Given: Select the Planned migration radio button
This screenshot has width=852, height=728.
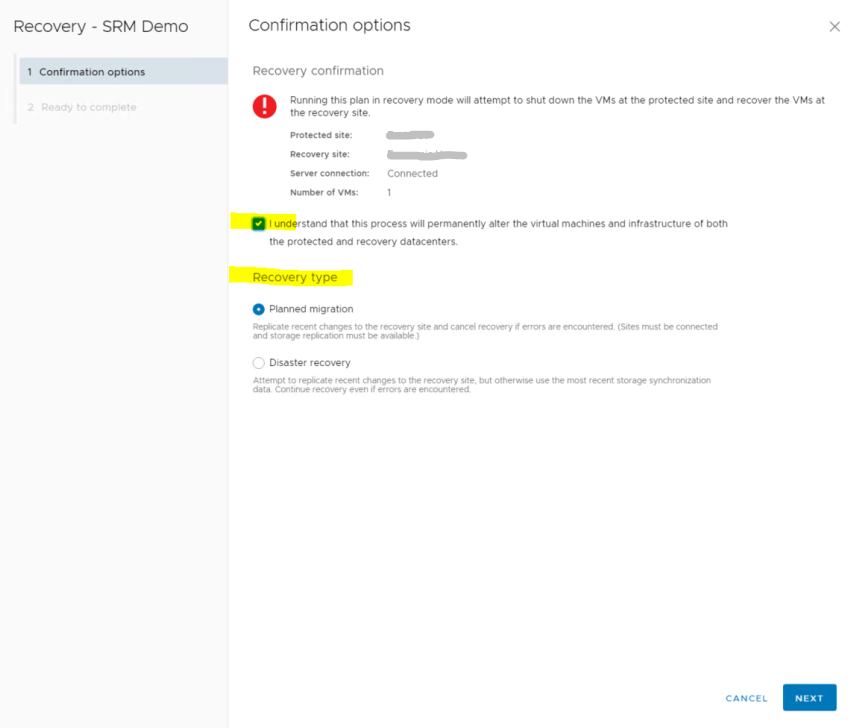Looking at the screenshot, I should pos(259,309).
